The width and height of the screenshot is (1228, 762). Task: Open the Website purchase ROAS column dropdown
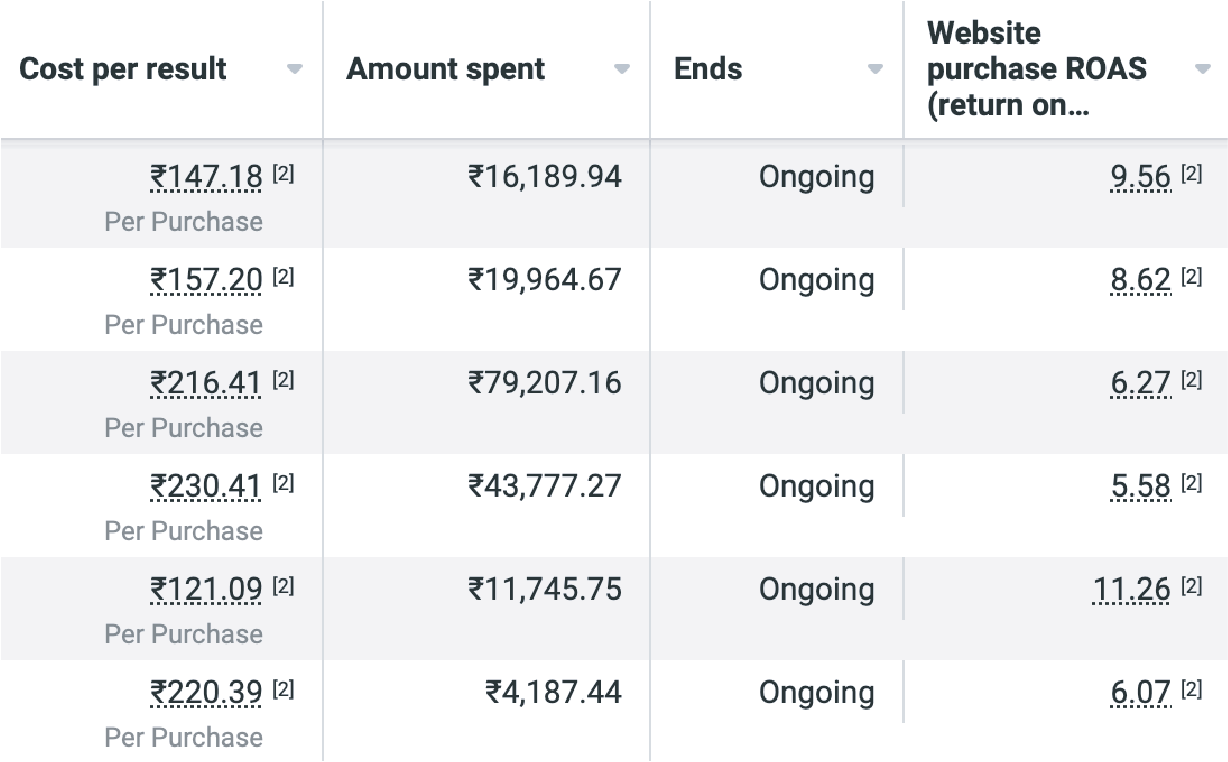pos(1203,70)
